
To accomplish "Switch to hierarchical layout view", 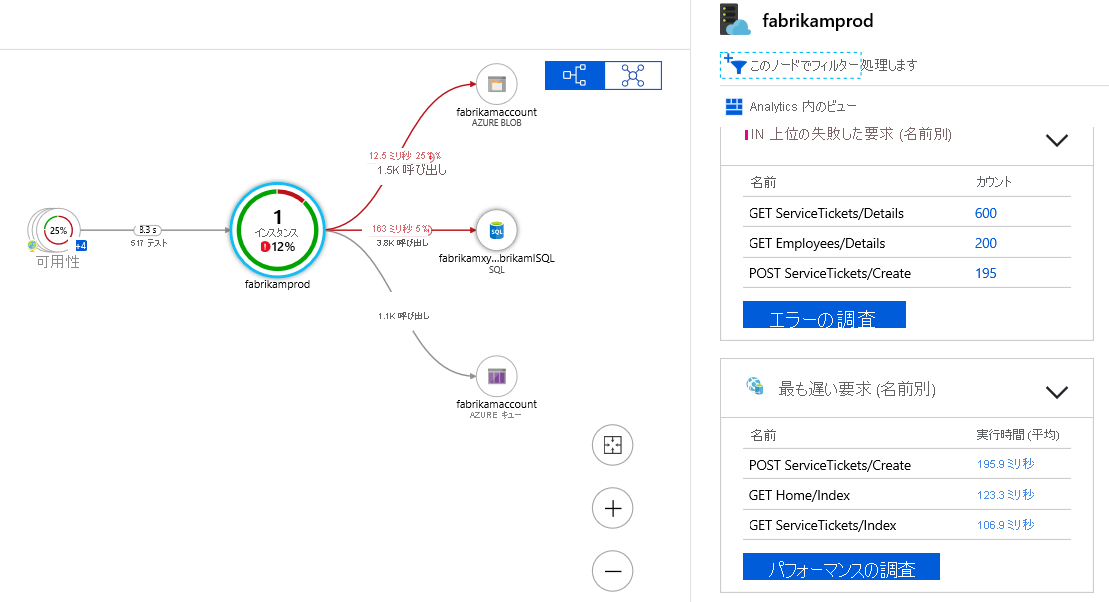I will pos(575,75).
